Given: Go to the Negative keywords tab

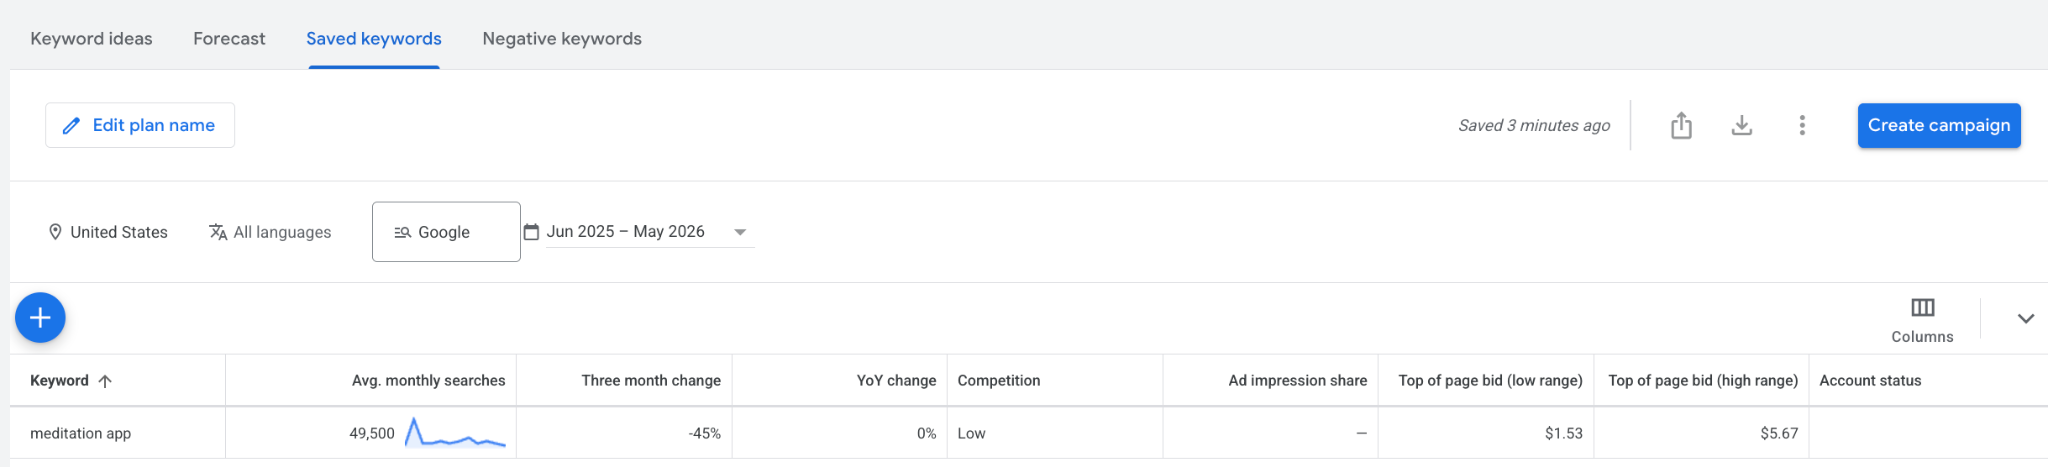Looking at the screenshot, I should [x=562, y=39].
